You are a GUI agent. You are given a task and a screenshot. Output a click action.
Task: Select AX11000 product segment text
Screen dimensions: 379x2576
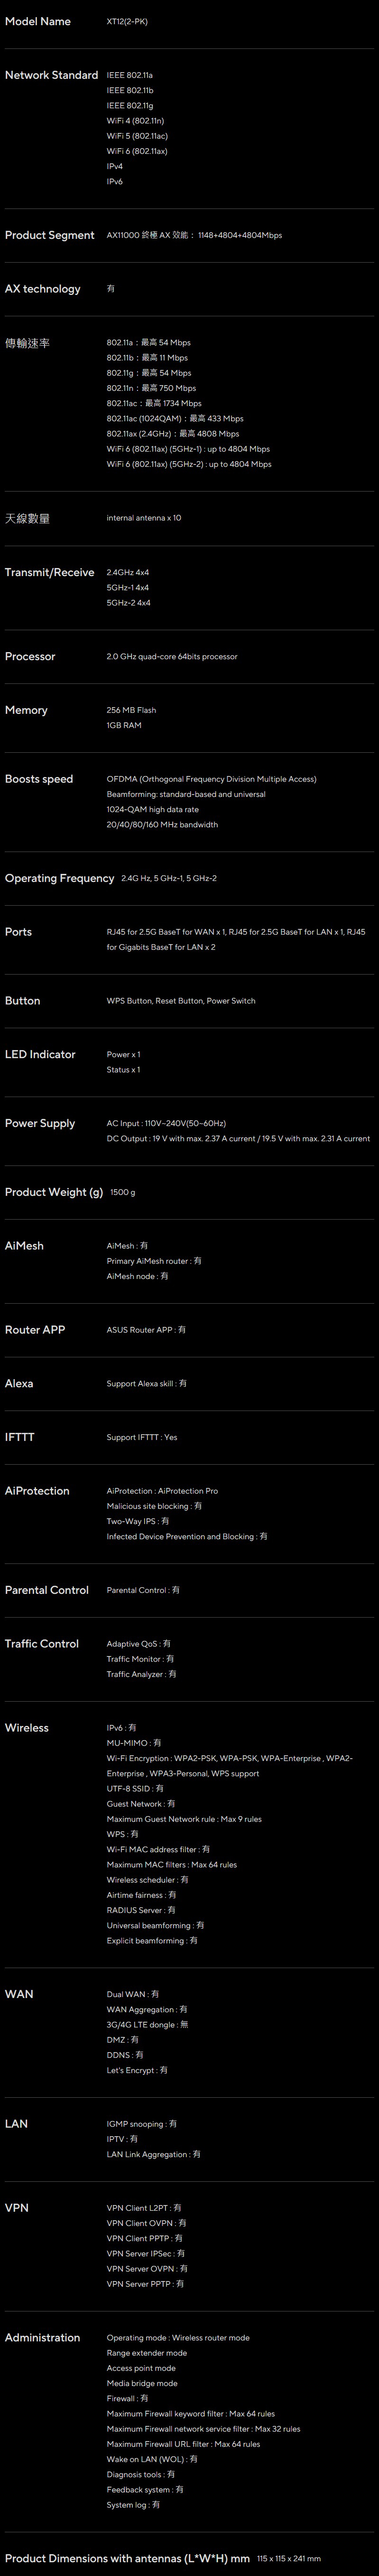point(194,235)
